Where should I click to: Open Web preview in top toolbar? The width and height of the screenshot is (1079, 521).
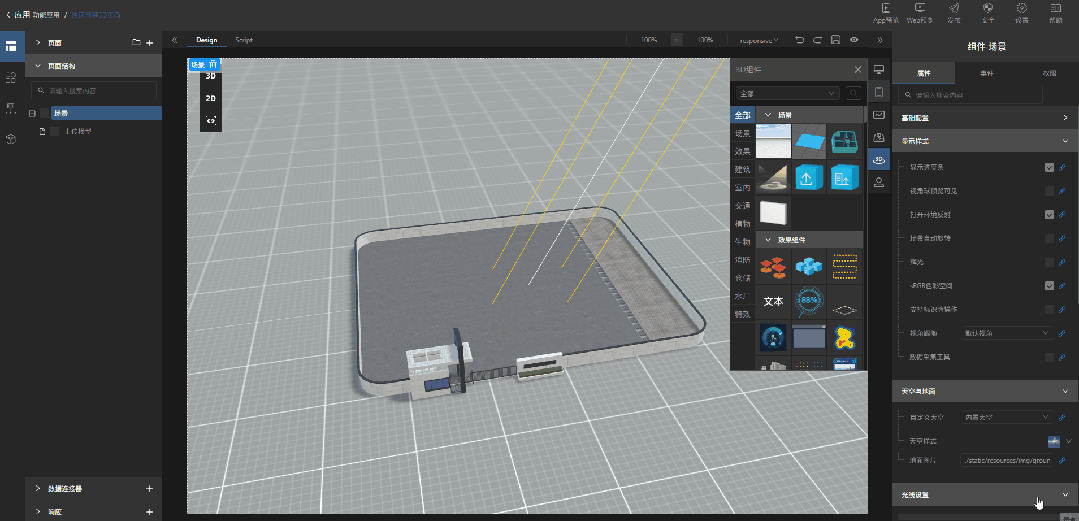919,12
